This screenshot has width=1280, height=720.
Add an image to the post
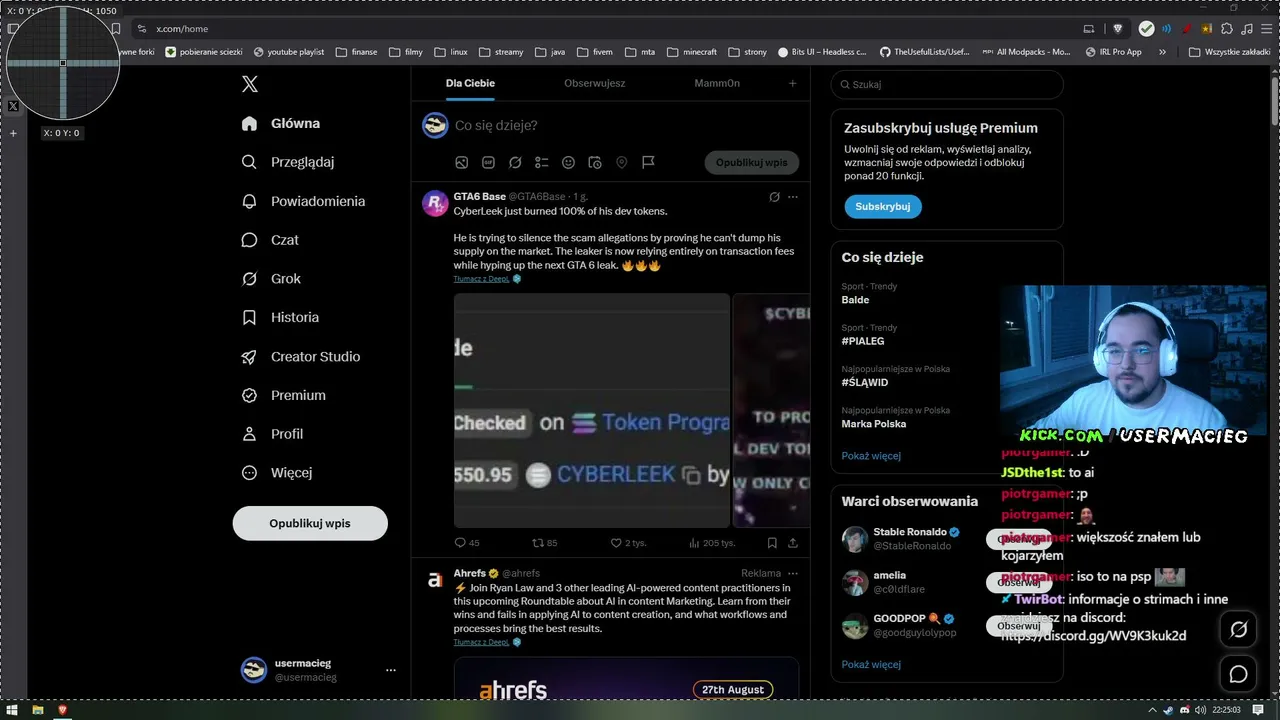[461, 162]
